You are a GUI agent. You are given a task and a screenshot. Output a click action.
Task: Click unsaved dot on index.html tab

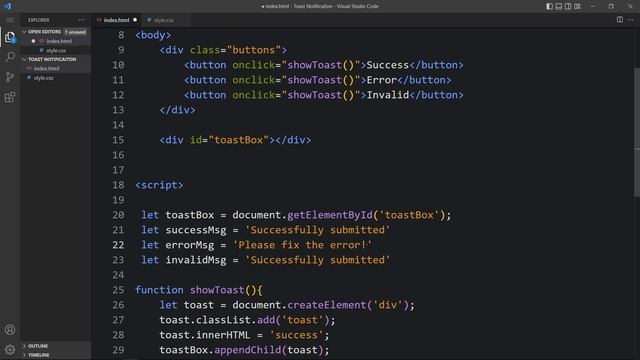pos(135,20)
